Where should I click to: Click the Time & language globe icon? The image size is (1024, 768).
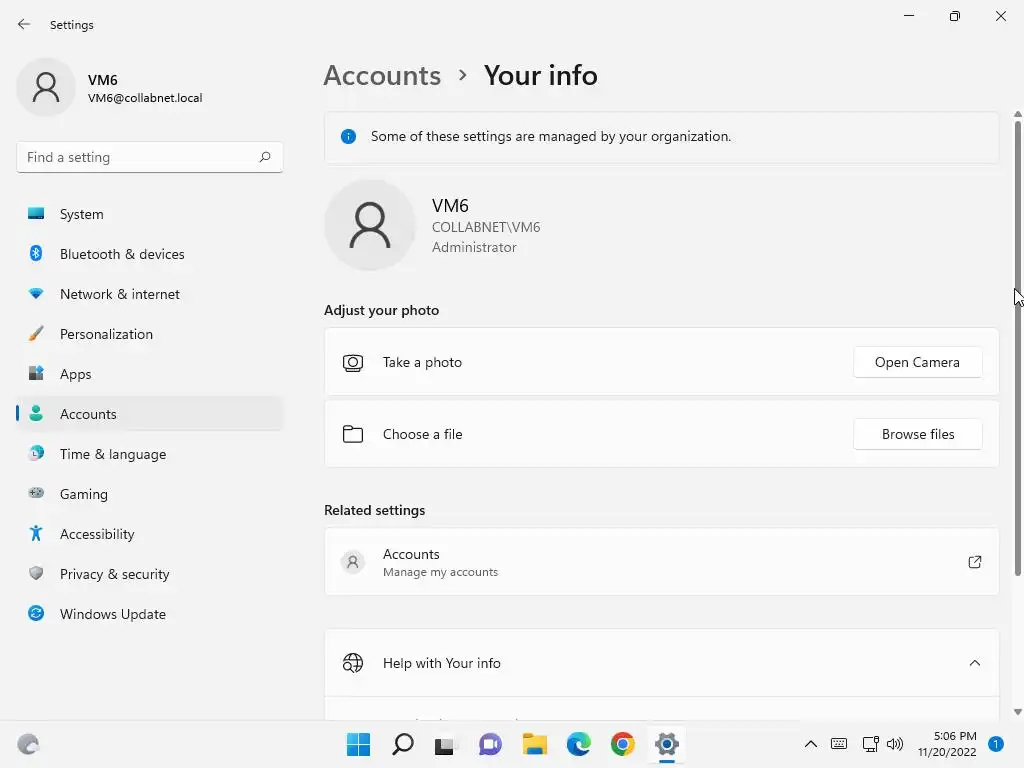[x=36, y=453]
